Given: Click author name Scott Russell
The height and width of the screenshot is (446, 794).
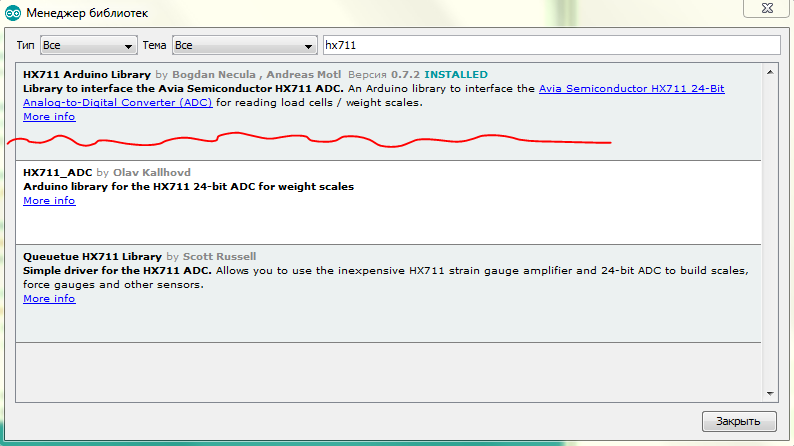Looking at the screenshot, I should click(219, 257).
